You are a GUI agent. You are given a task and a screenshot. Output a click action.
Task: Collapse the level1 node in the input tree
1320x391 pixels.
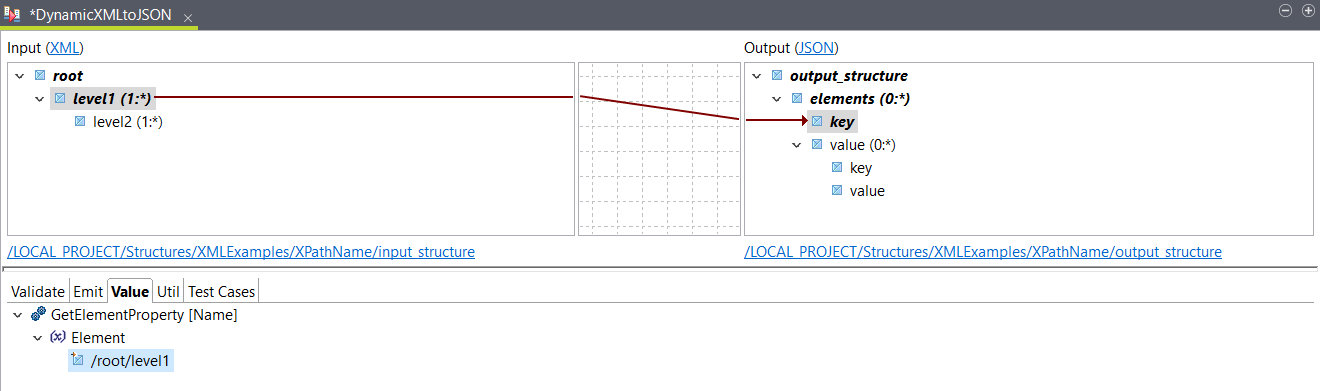pyautogui.click(x=39, y=99)
